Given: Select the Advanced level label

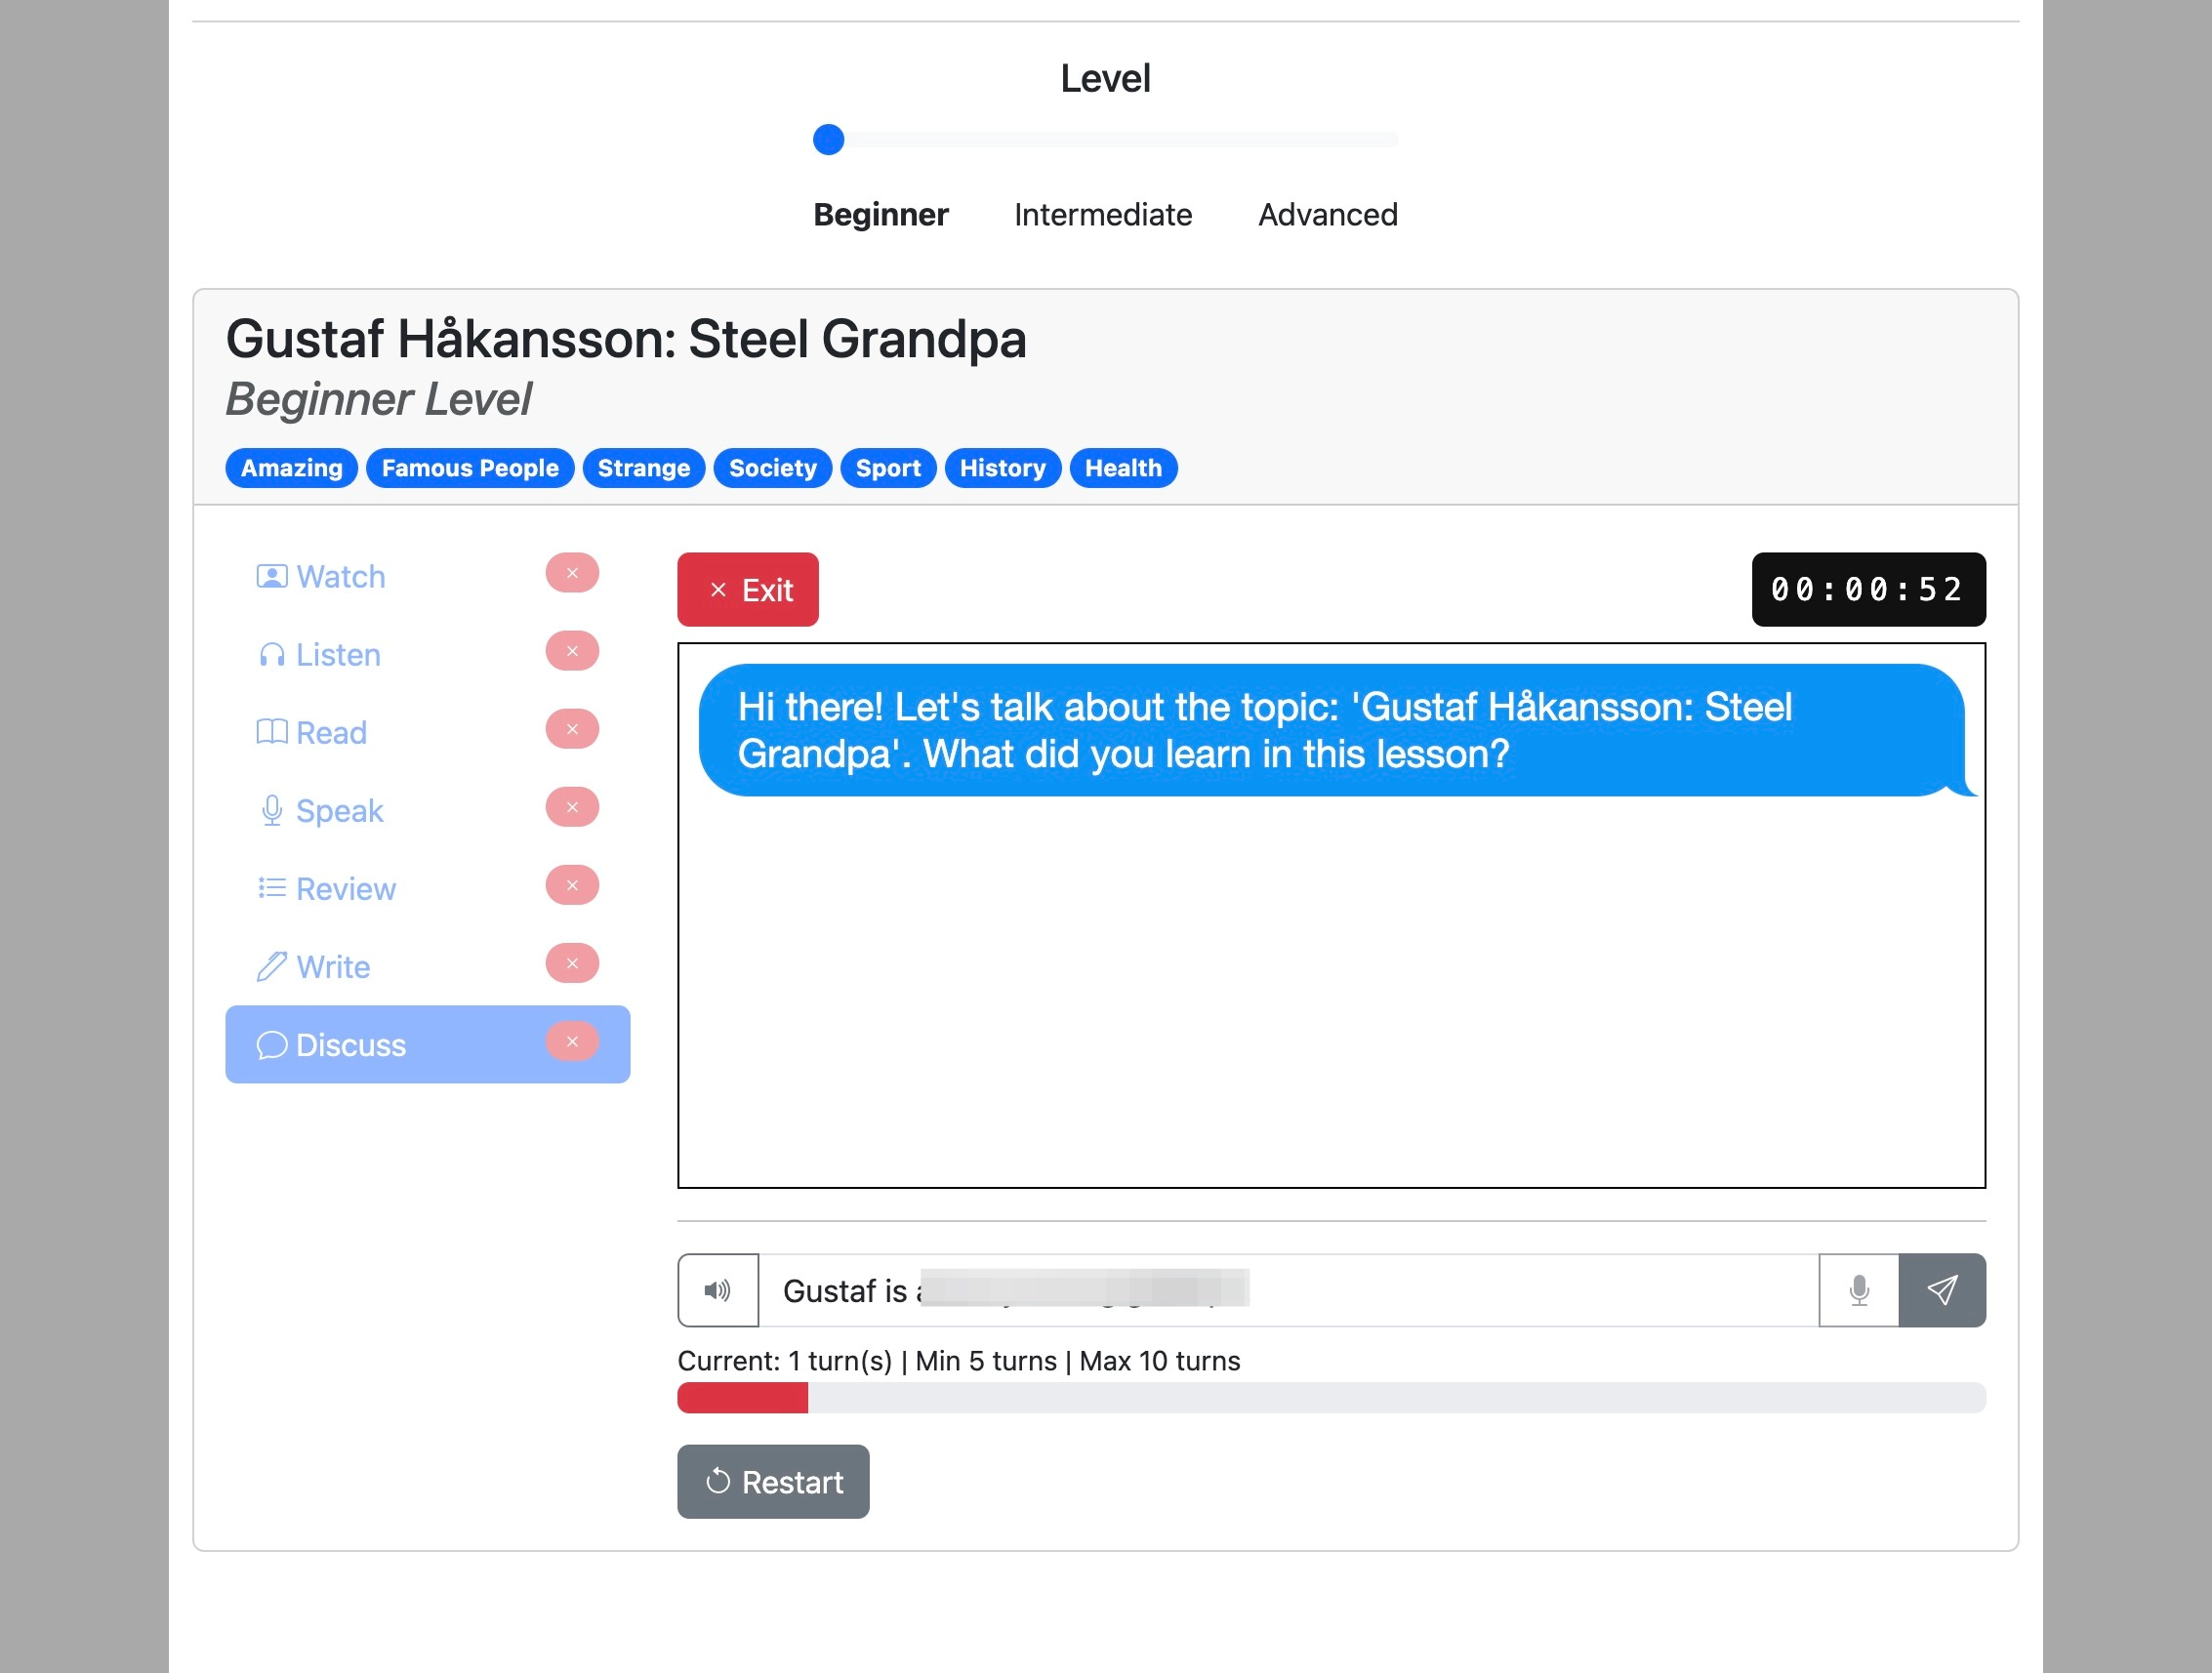Looking at the screenshot, I should (1328, 214).
